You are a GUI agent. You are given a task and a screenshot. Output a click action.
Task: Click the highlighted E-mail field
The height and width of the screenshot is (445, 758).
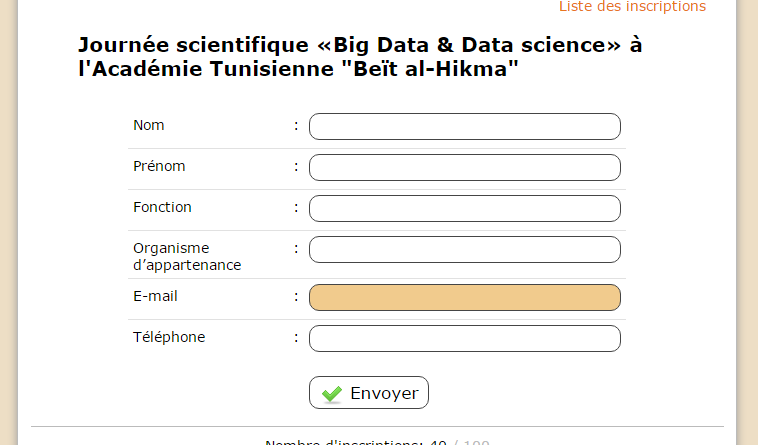pyautogui.click(x=465, y=298)
